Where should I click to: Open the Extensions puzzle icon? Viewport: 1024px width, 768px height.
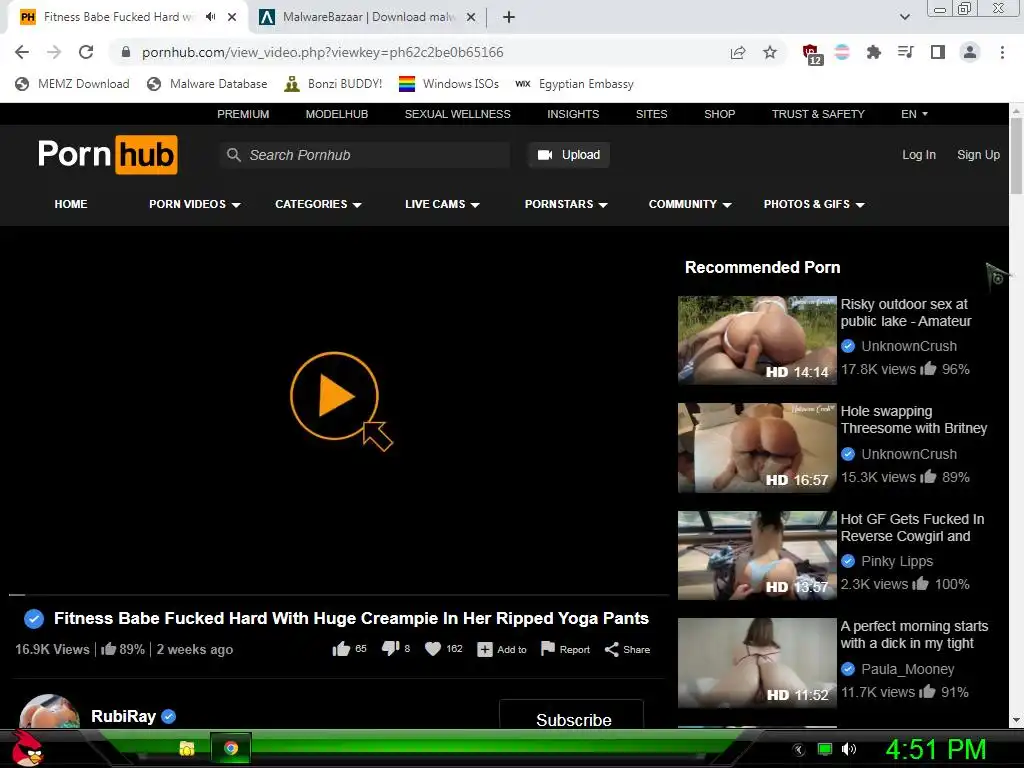874,52
